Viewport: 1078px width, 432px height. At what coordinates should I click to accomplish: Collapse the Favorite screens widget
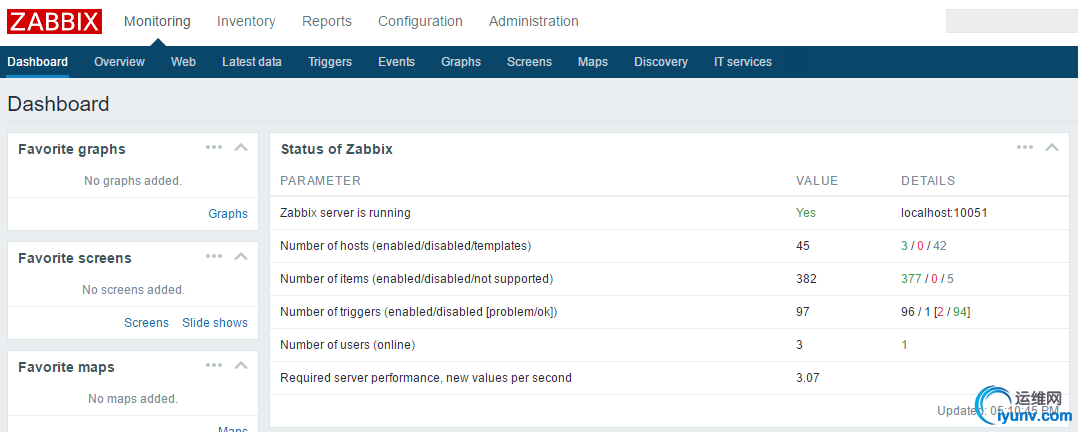pyautogui.click(x=240, y=256)
